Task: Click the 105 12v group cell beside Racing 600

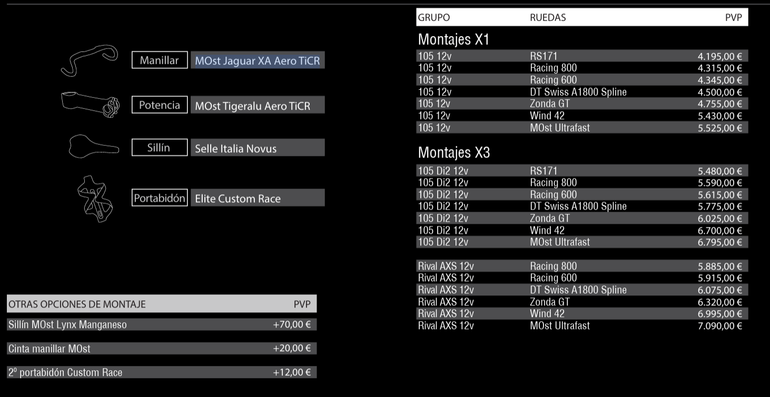Action: [x=435, y=80]
